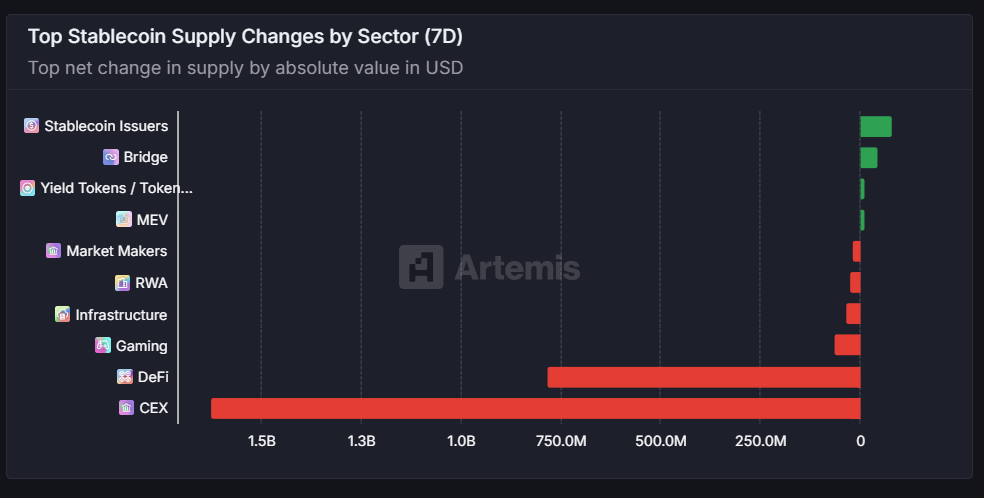This screenshot has height=498, width=984.
Task: Click the Artemis watermark logo
Action: point(489,267)
